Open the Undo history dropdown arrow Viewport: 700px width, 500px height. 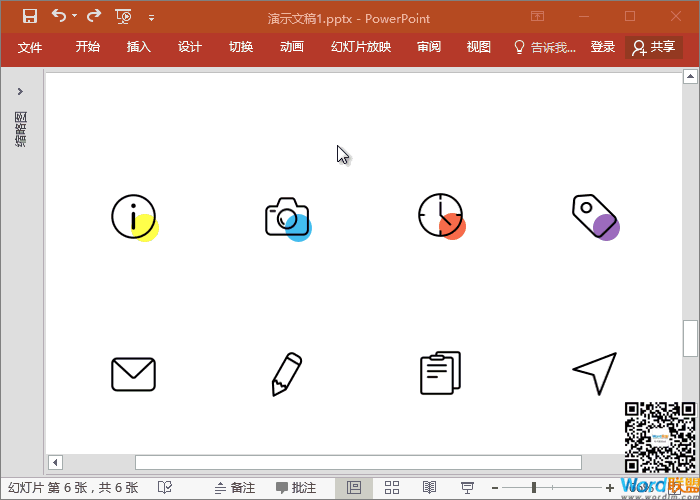point(75,17)
